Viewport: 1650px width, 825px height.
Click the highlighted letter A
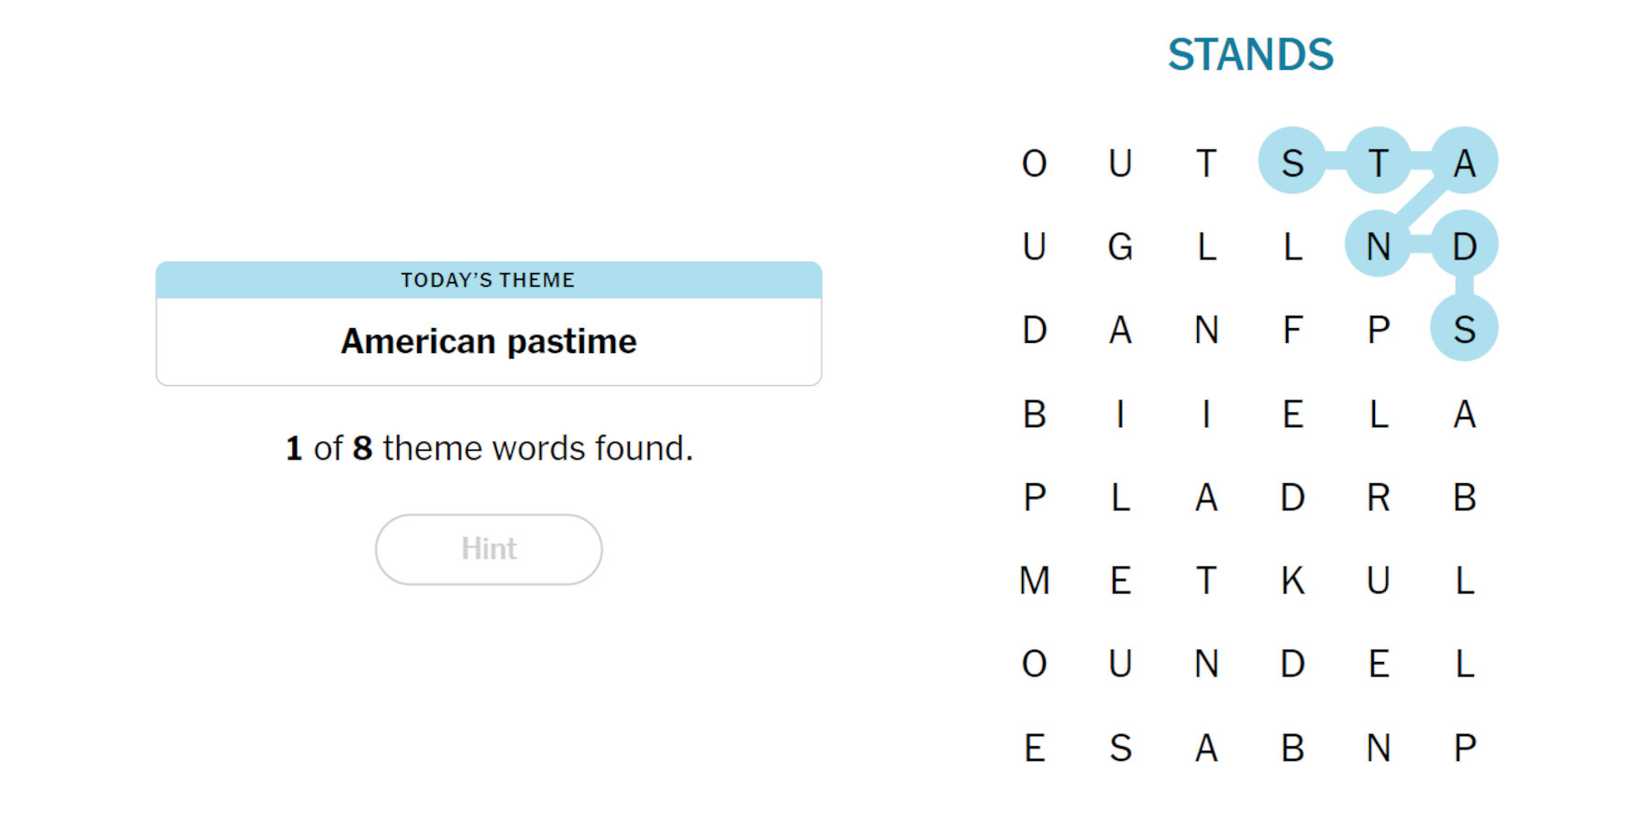(1464, 162)
